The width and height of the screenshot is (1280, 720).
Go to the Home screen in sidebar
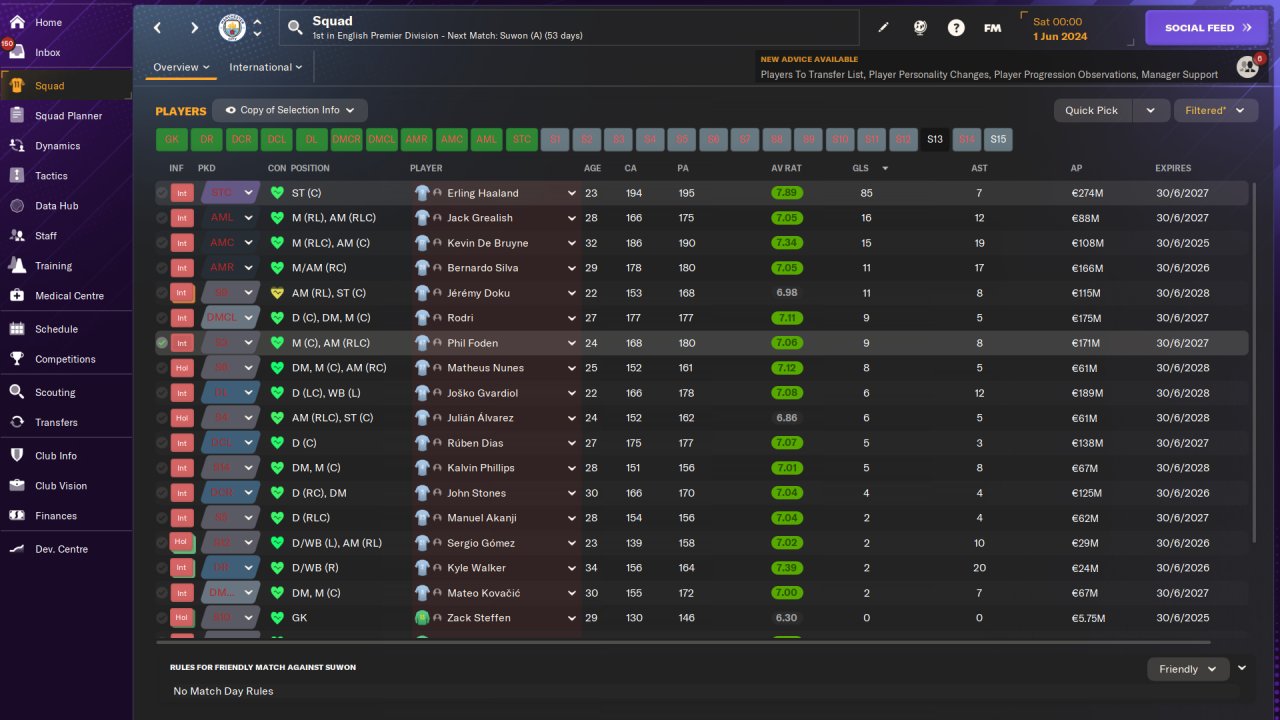(x=48, y=22)
